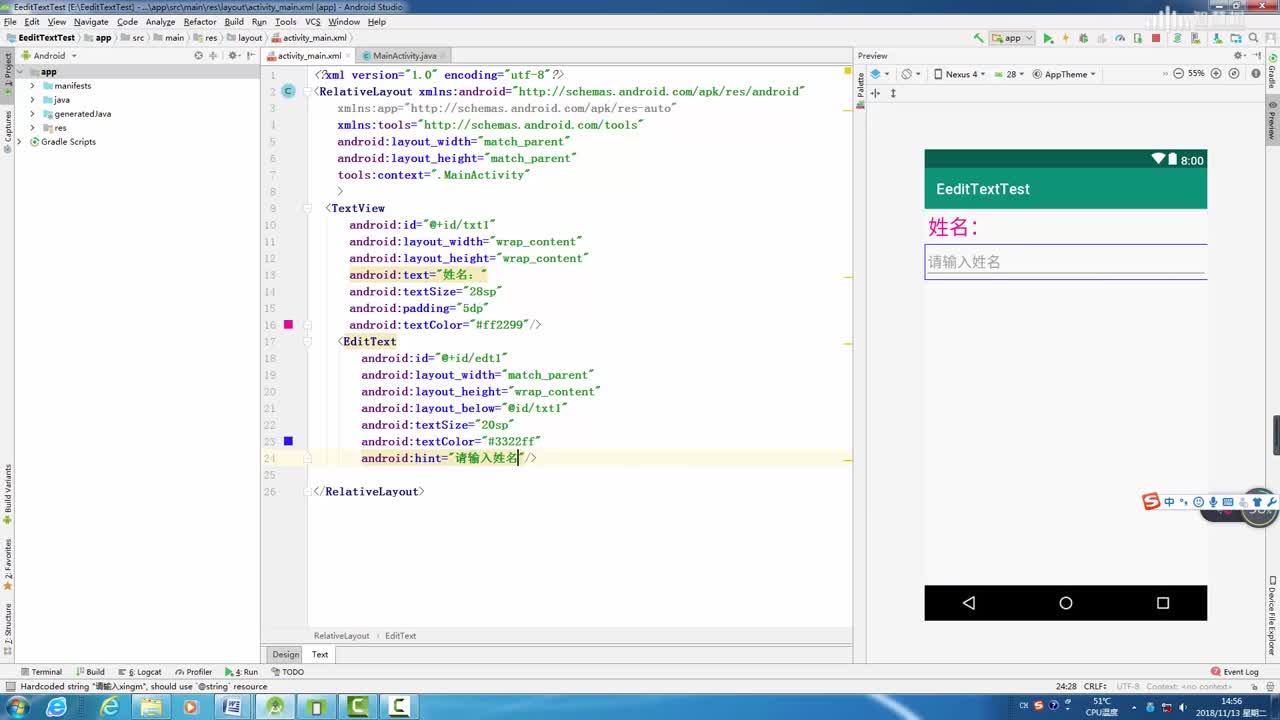1280x720 pixels.
Task: Toggle preview pan horizontal arrows icon
Action: point(875,93)
